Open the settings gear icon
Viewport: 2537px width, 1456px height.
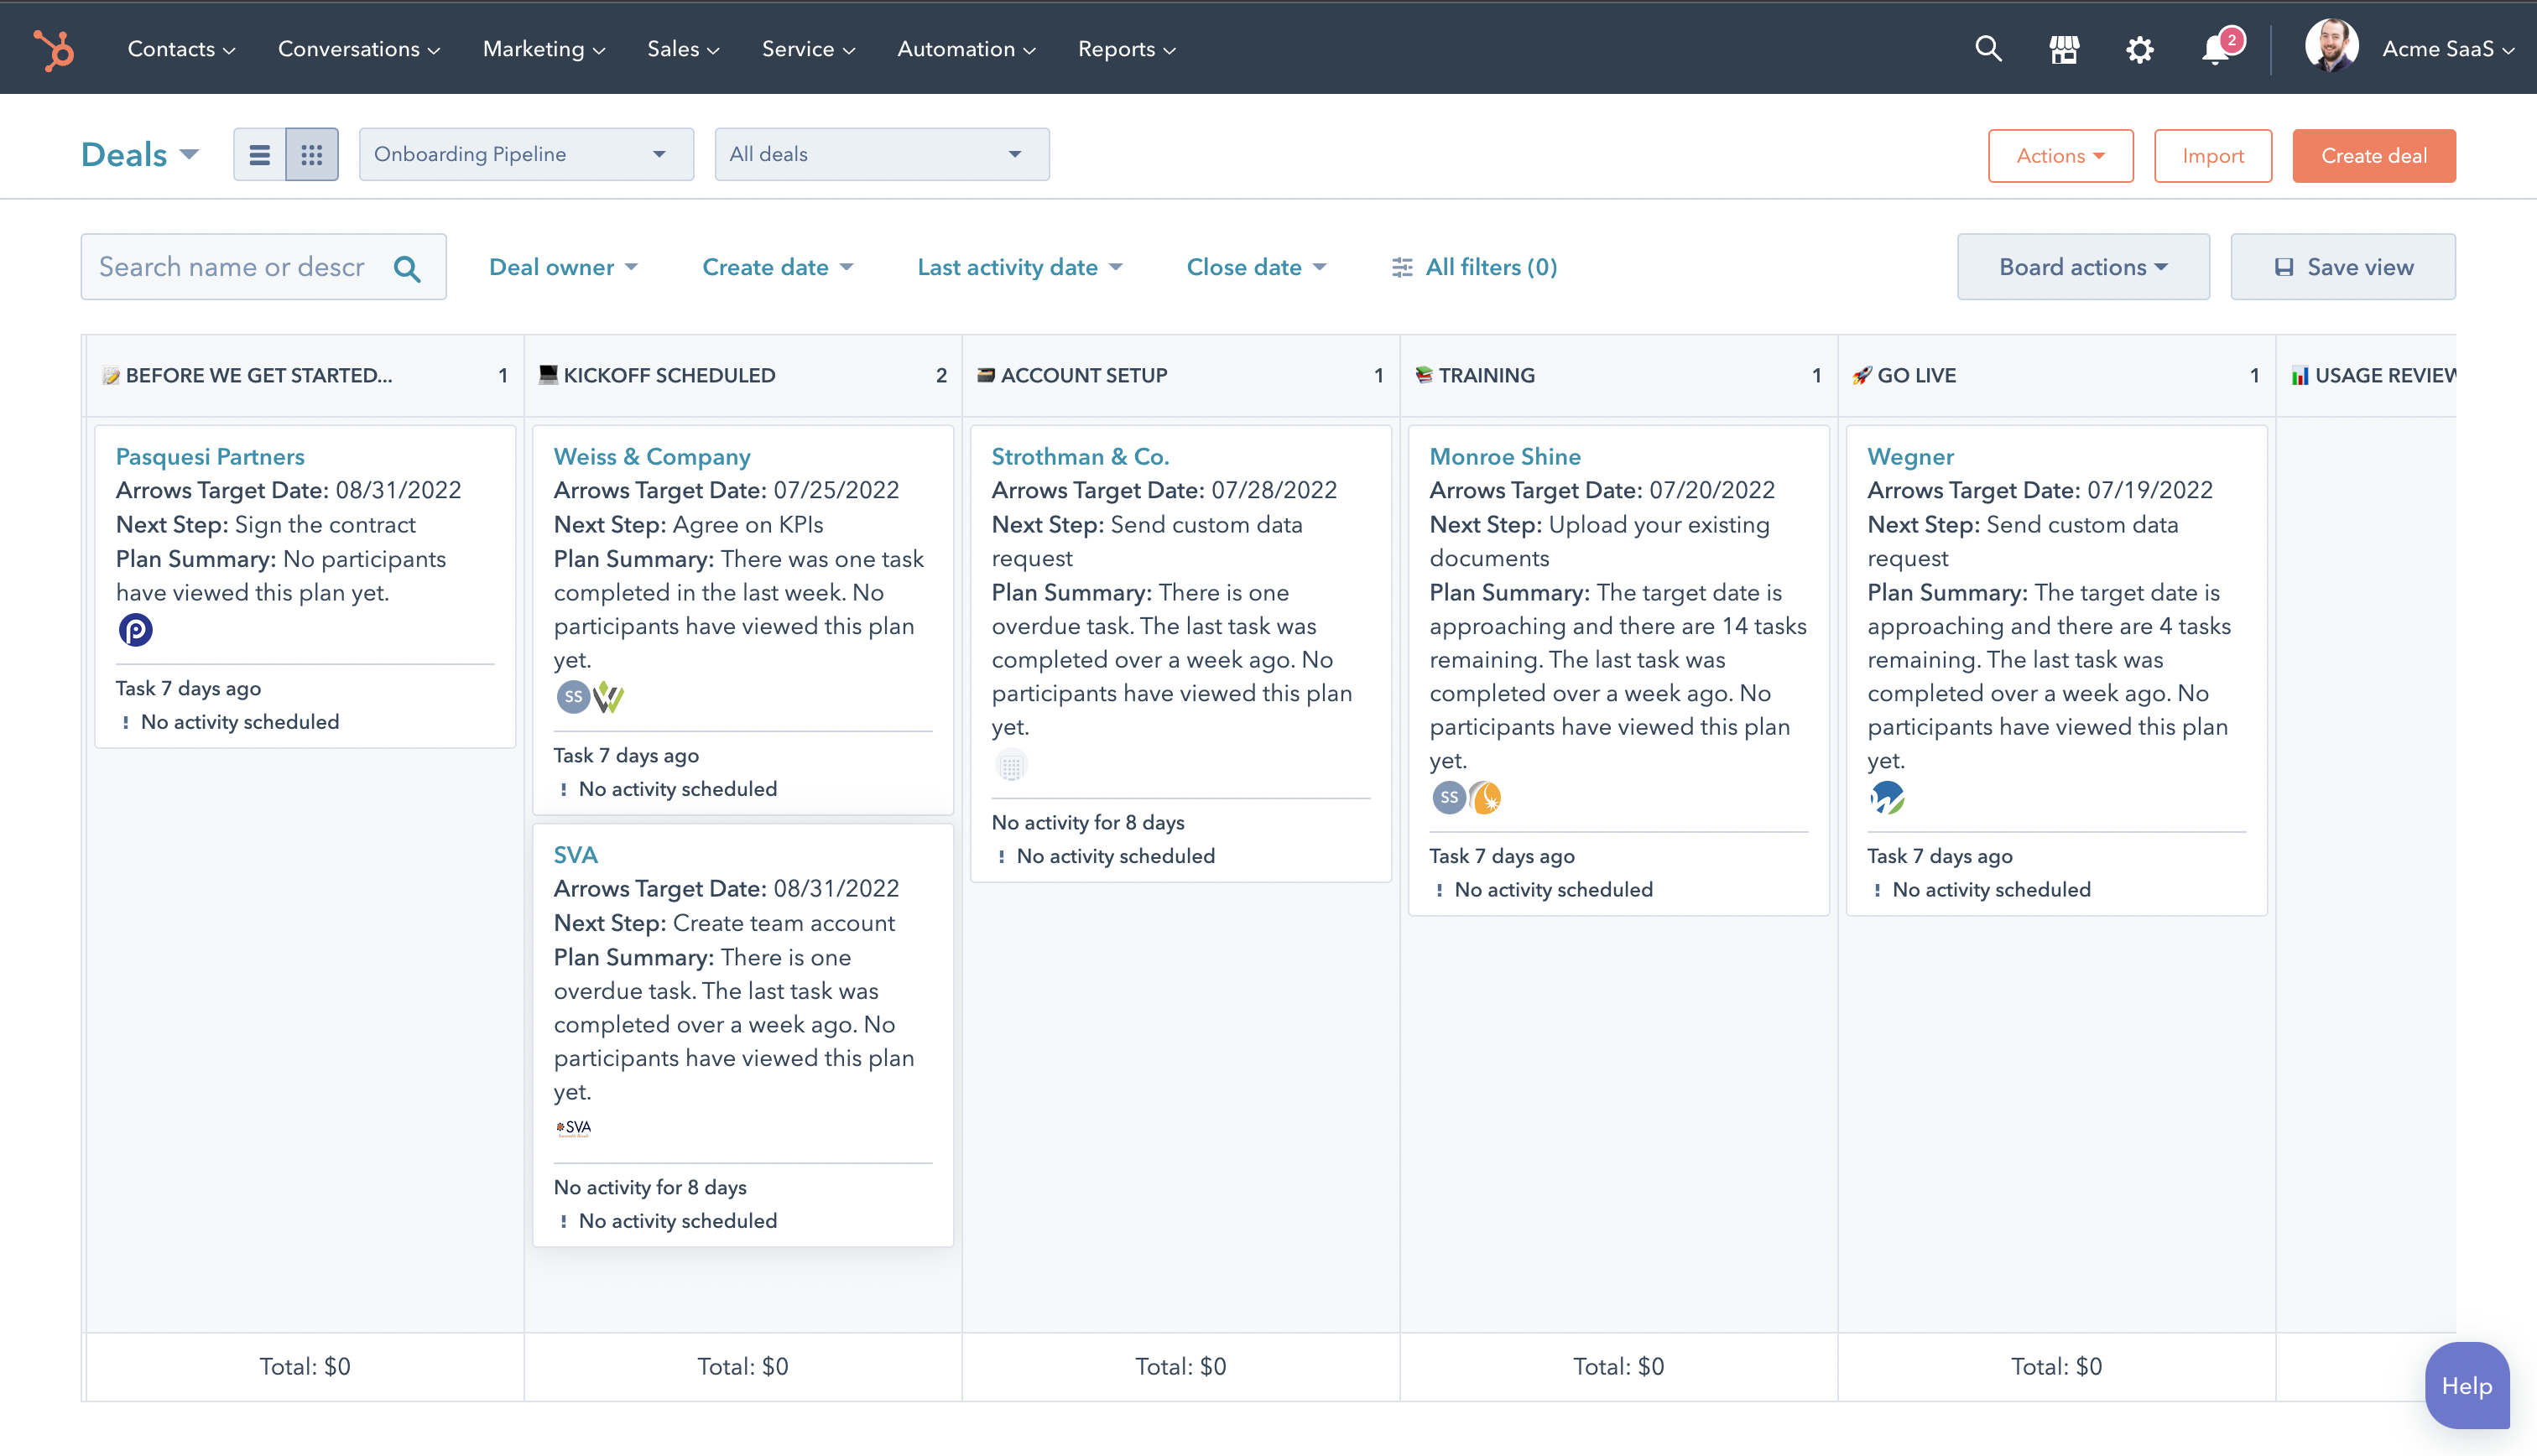2139,49
